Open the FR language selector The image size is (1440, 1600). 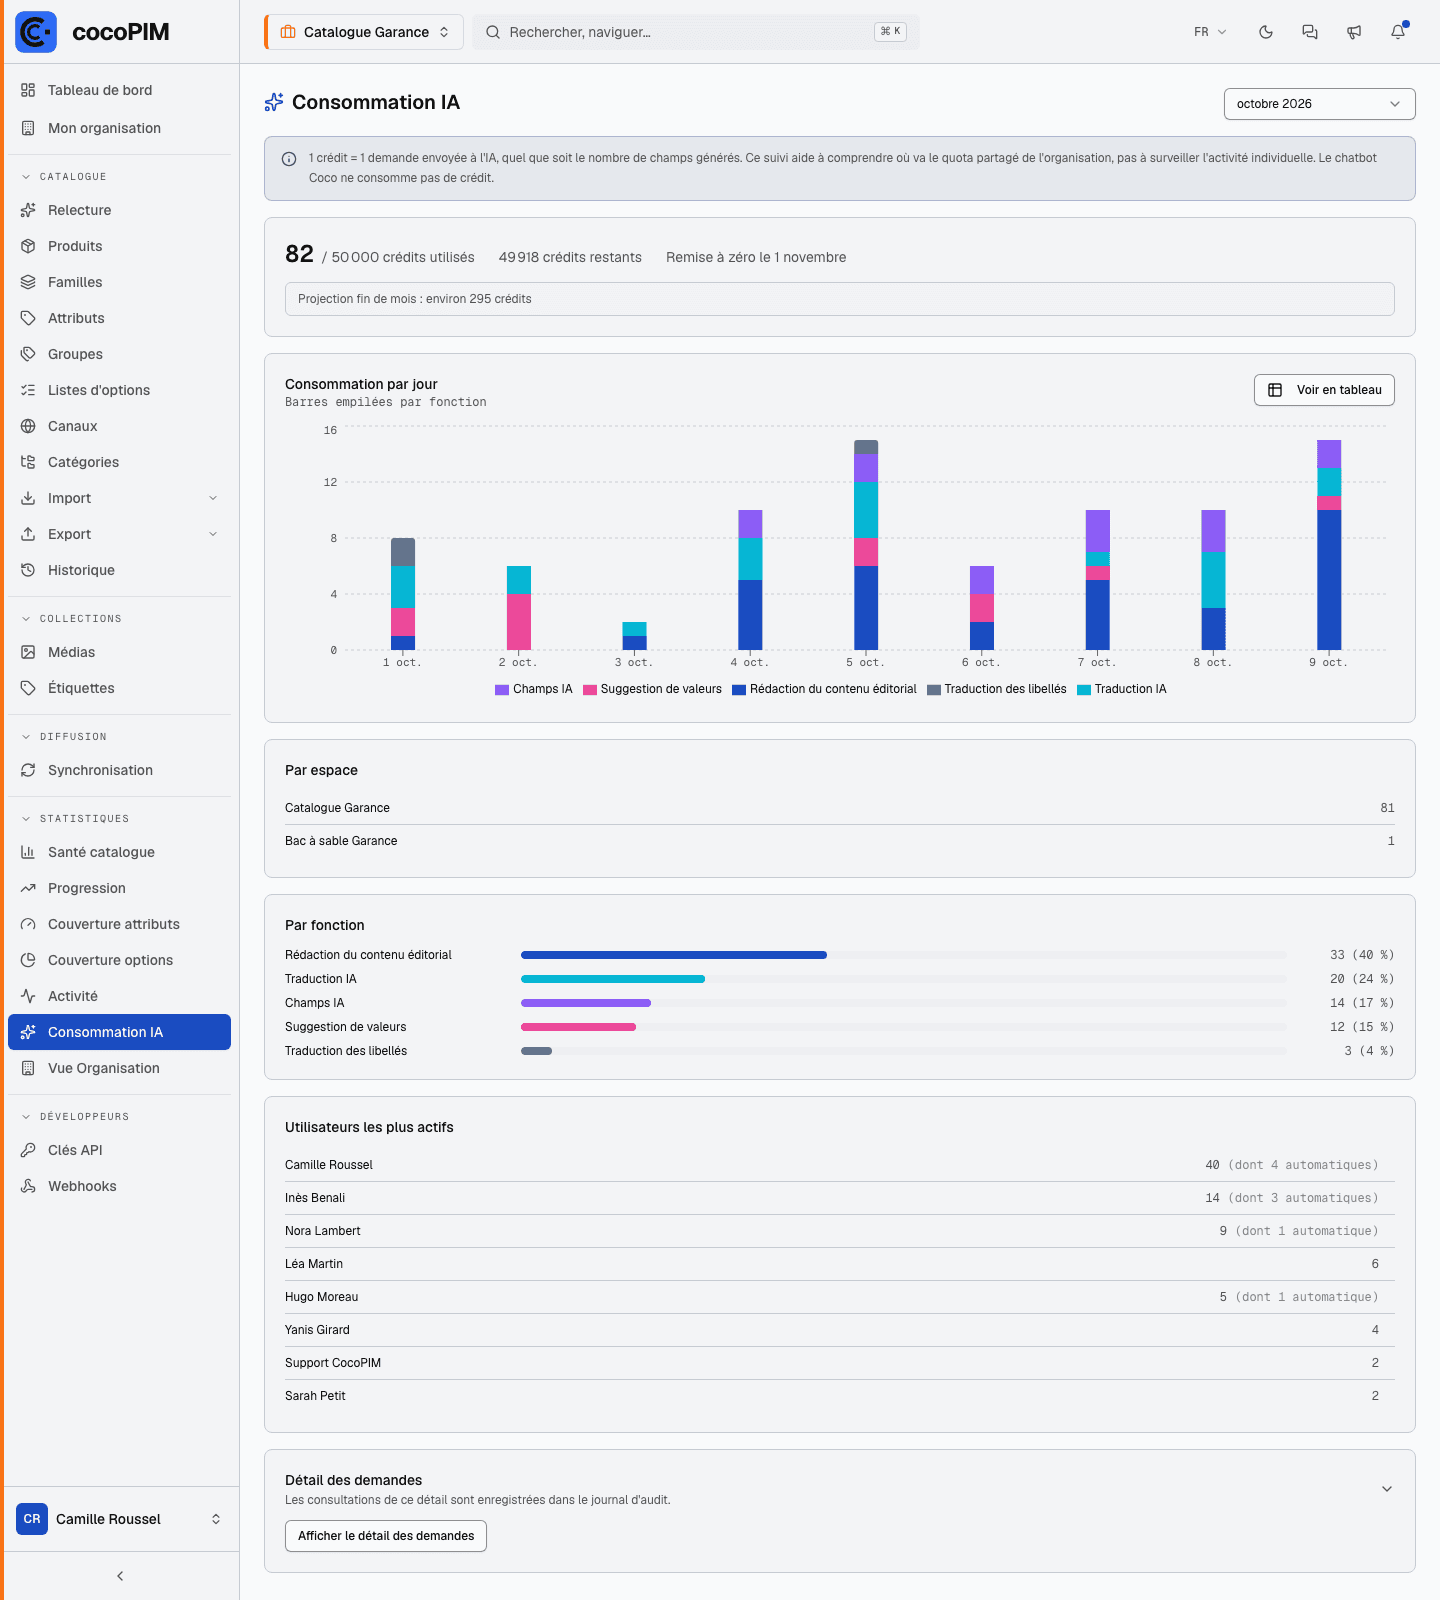coord(1210,32)
